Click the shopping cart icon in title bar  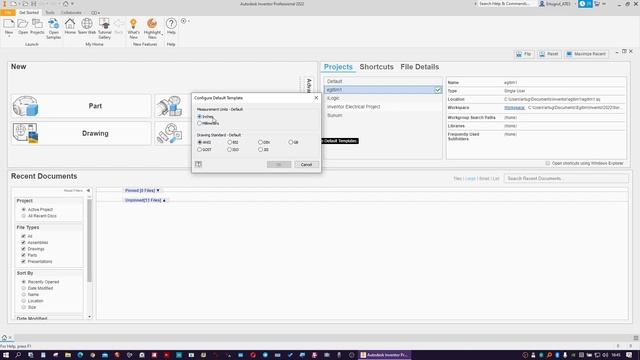coord(597,4)
